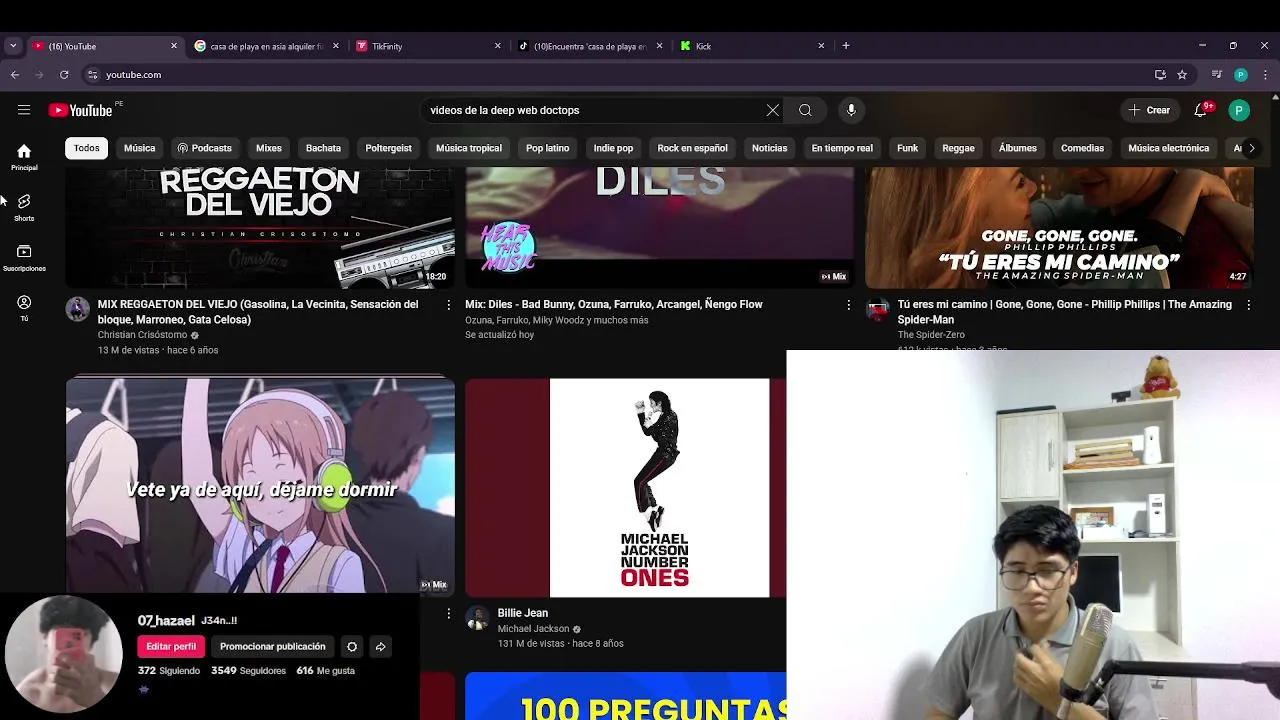1280x720 pixels.
Task: Clear the search query with the X icon
Action: point(773,110)
